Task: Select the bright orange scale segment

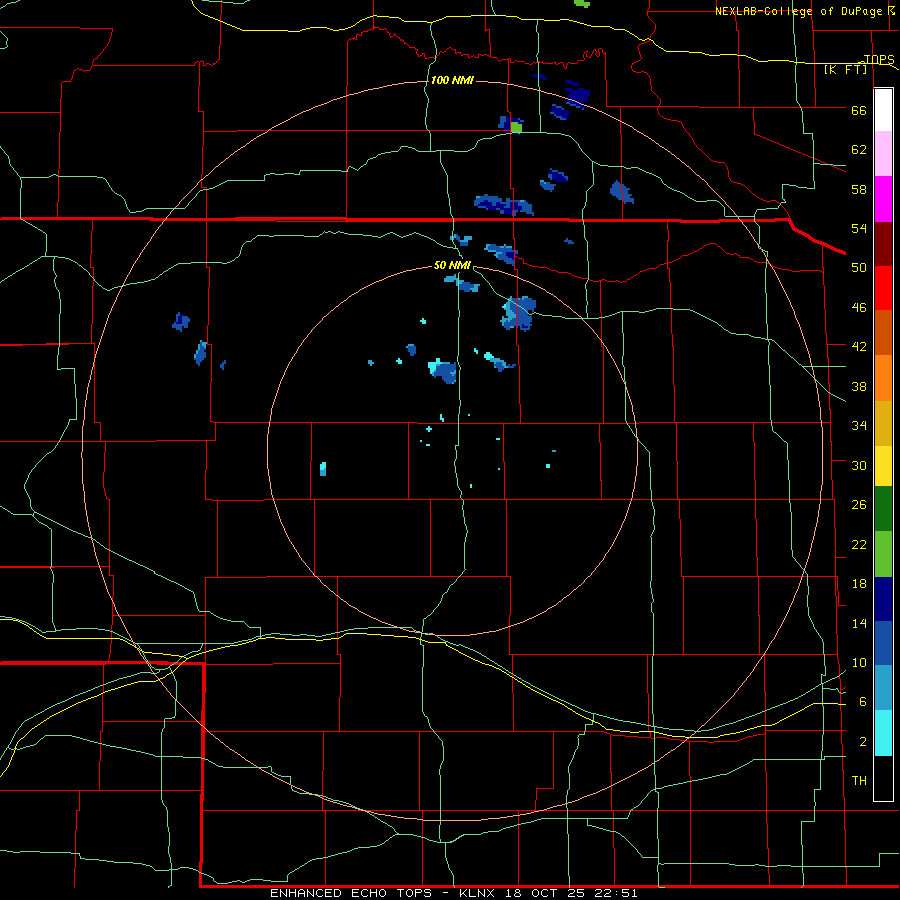Action: [883, 378]
